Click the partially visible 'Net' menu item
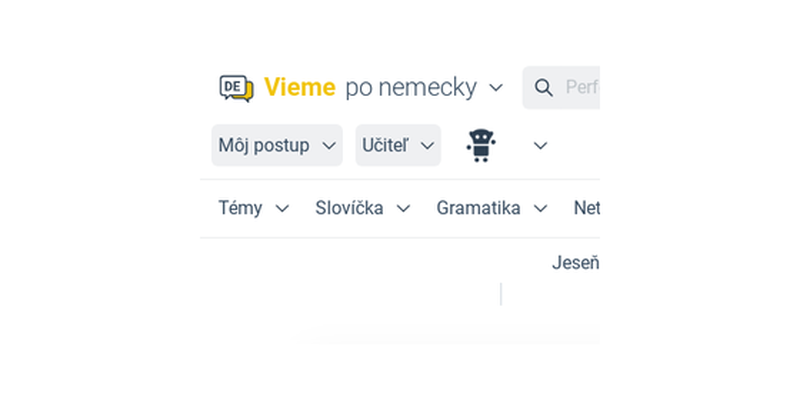This screenshot has height=400, width=800. click(587, 208)
